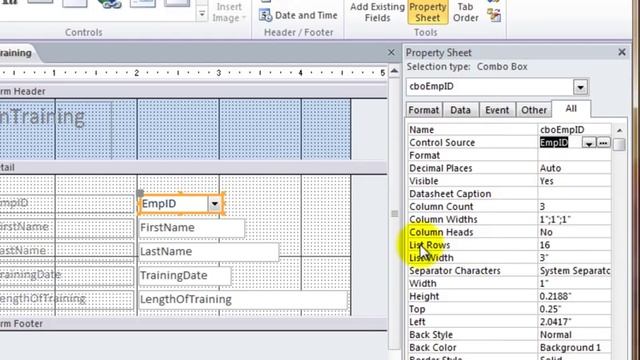Switch to the Data tab
Image resolution: width=640 pixels, height=360 pixels.
pyautogui.click(x=460, y=110)
